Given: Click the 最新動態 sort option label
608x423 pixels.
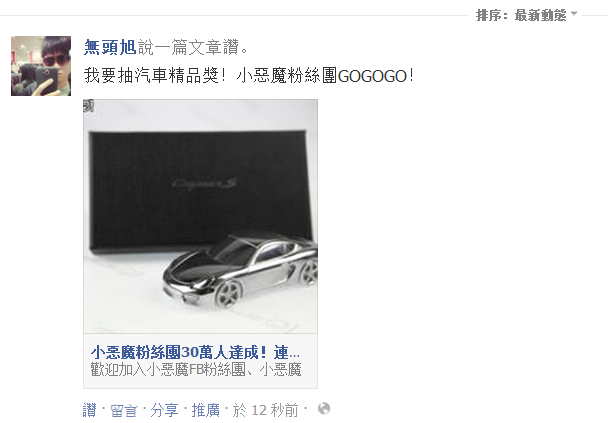Looking at the screenshot, I should pyautogui.click(x=541, y=16).
